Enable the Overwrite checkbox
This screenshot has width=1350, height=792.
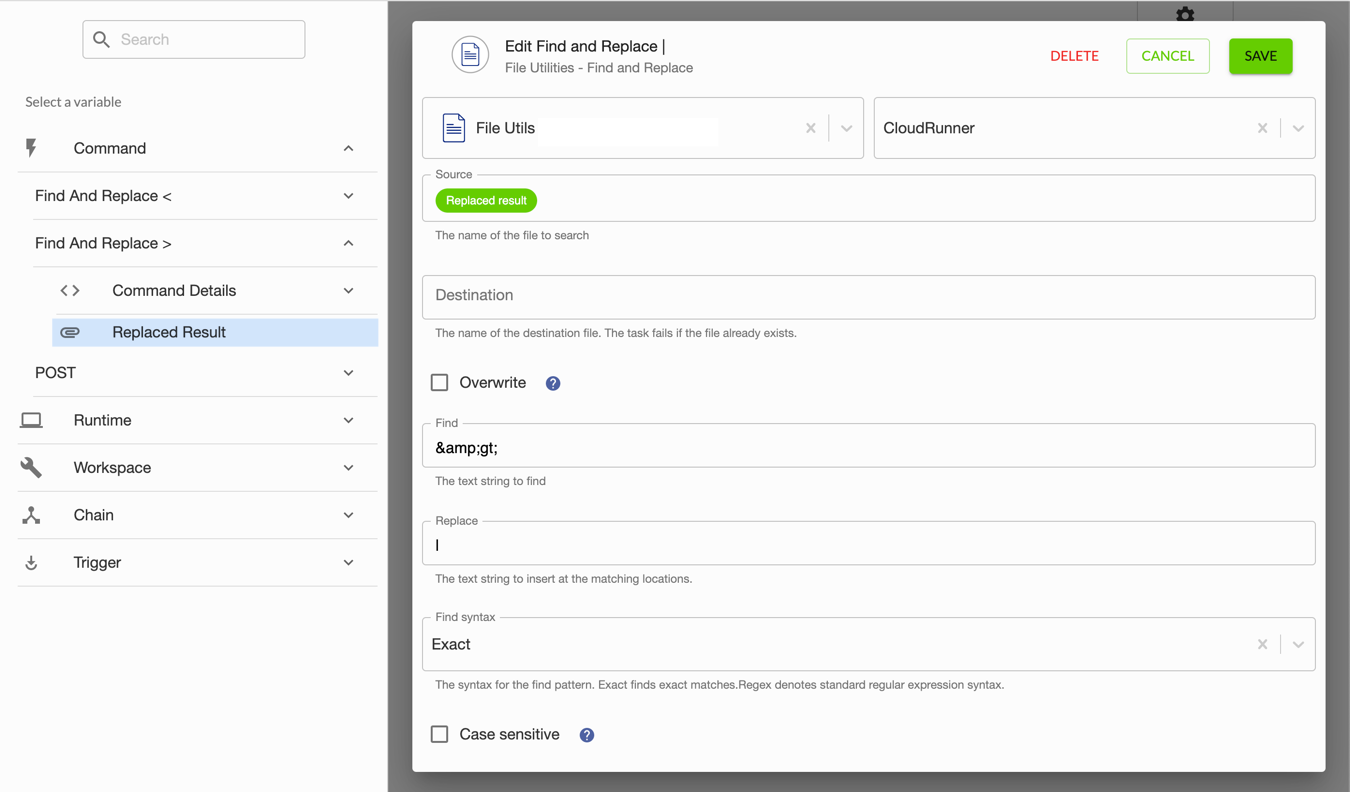pyautogui.click(x=439, y=383)
